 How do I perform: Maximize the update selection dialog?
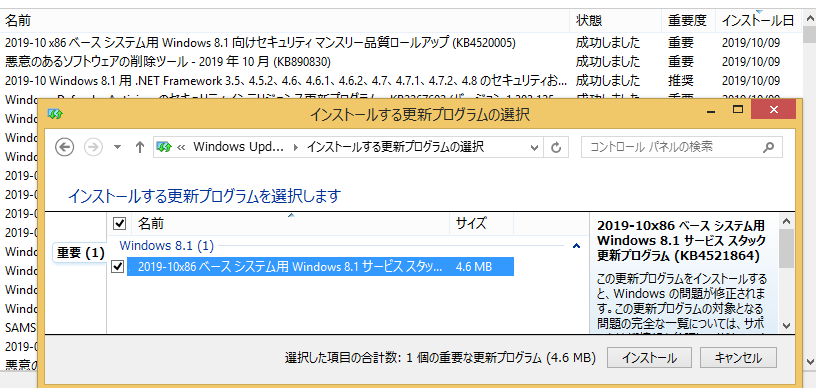737,110
